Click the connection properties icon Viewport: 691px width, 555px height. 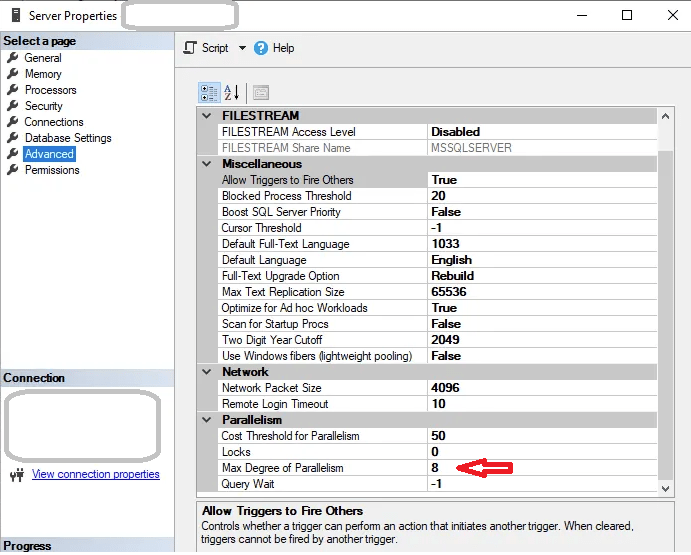click(x=17, y=474)
